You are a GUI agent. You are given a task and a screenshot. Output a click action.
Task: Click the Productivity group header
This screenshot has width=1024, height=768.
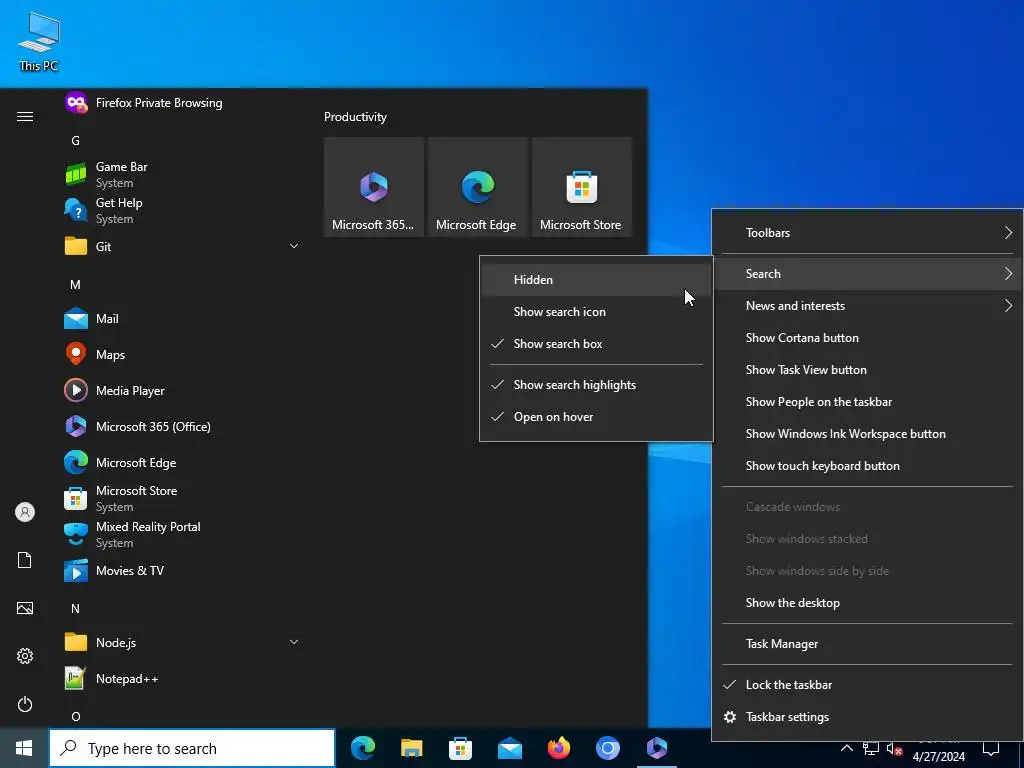pos(355,117)
